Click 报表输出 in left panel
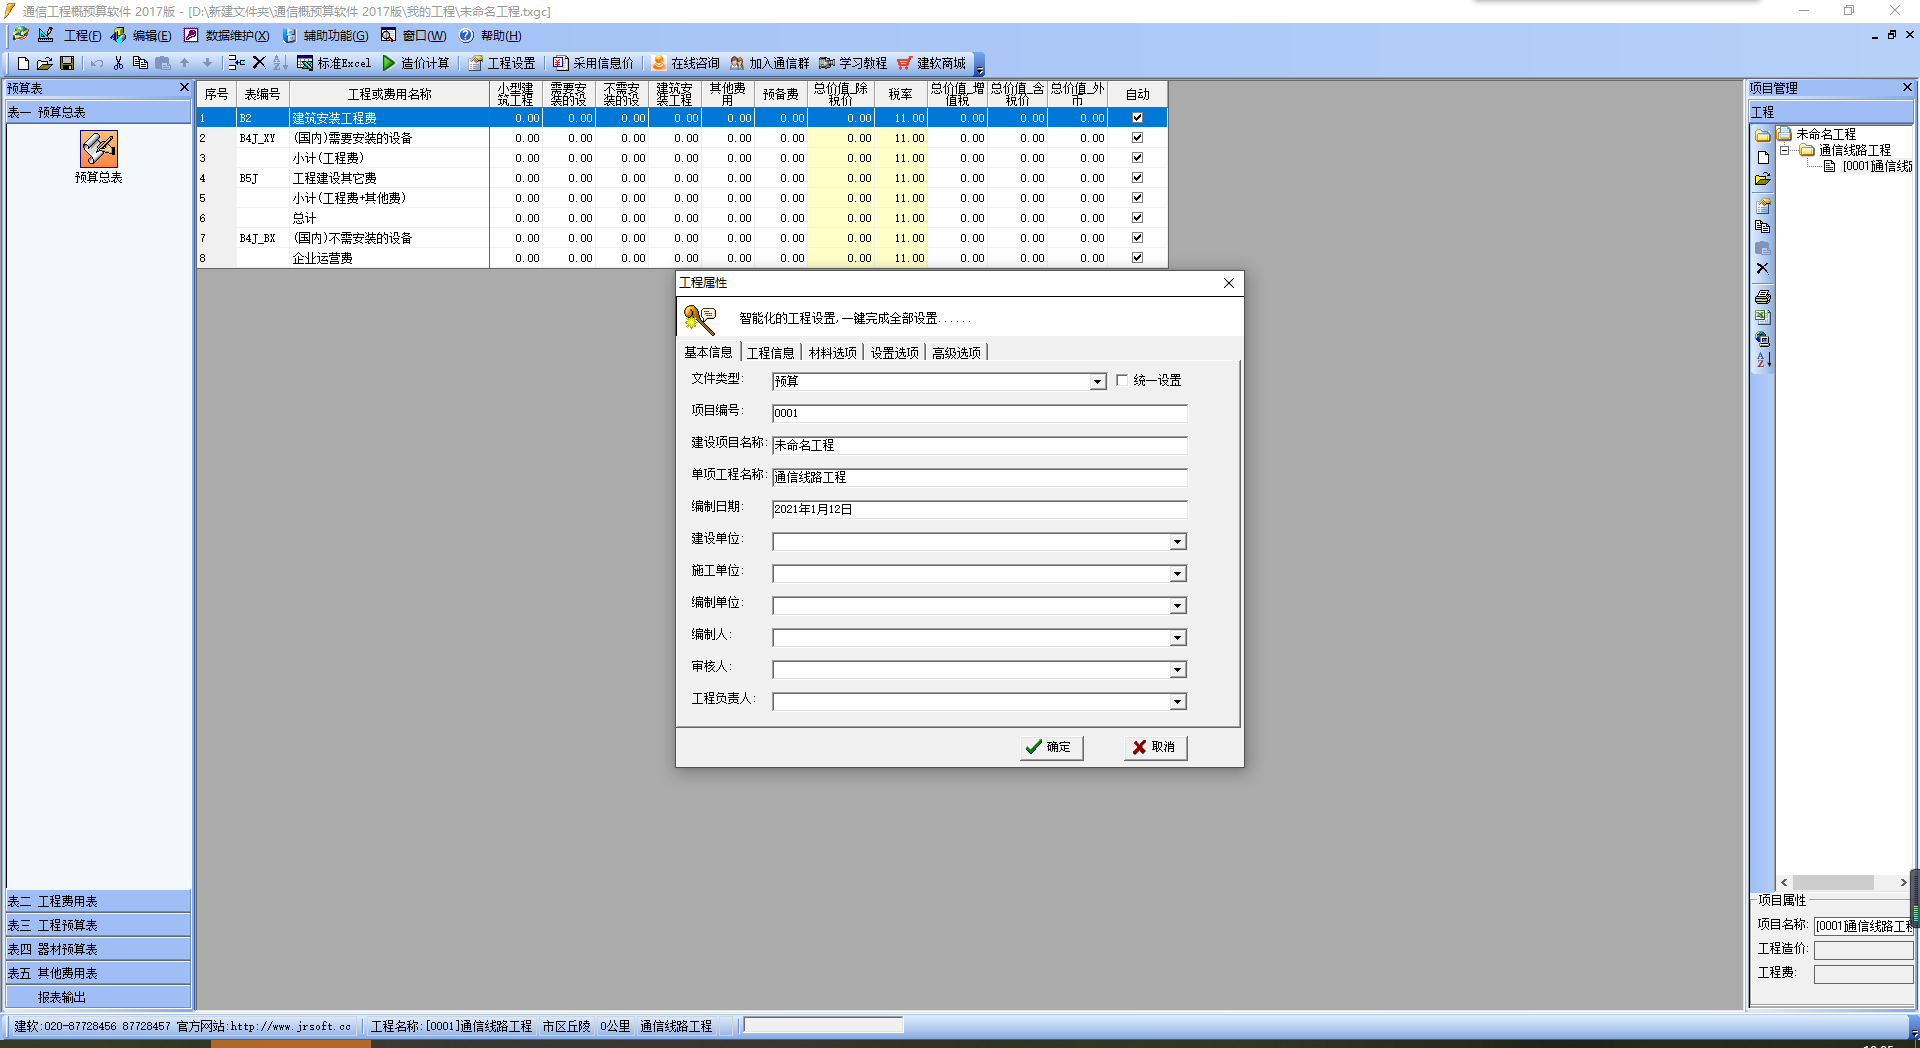The image size is (1920, 1048). [98, 997]
